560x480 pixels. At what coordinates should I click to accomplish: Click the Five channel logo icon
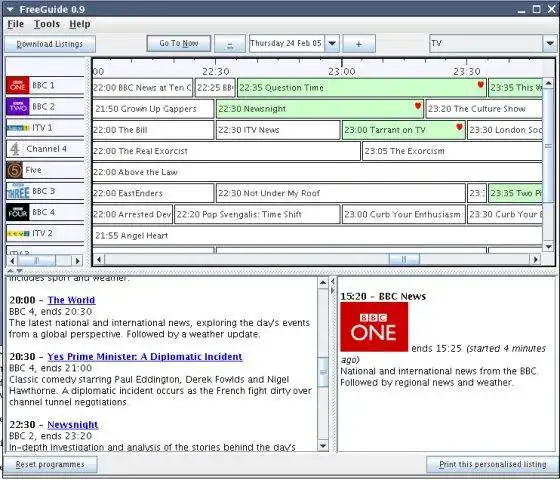tap(15, 170)
